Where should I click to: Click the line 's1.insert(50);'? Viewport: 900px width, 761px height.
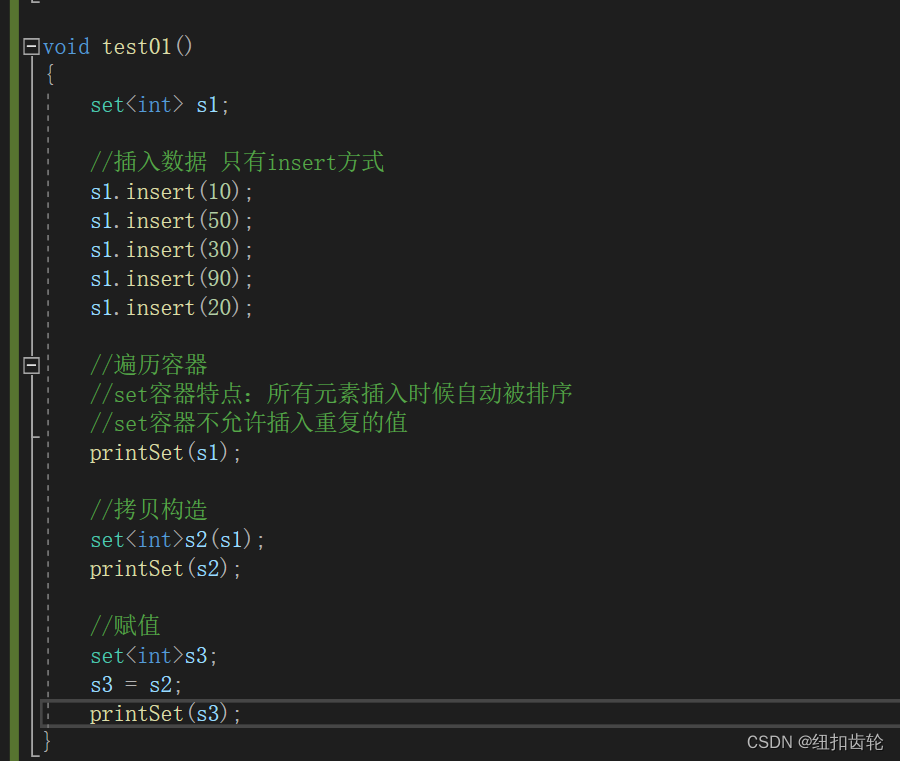pos(171,220)
